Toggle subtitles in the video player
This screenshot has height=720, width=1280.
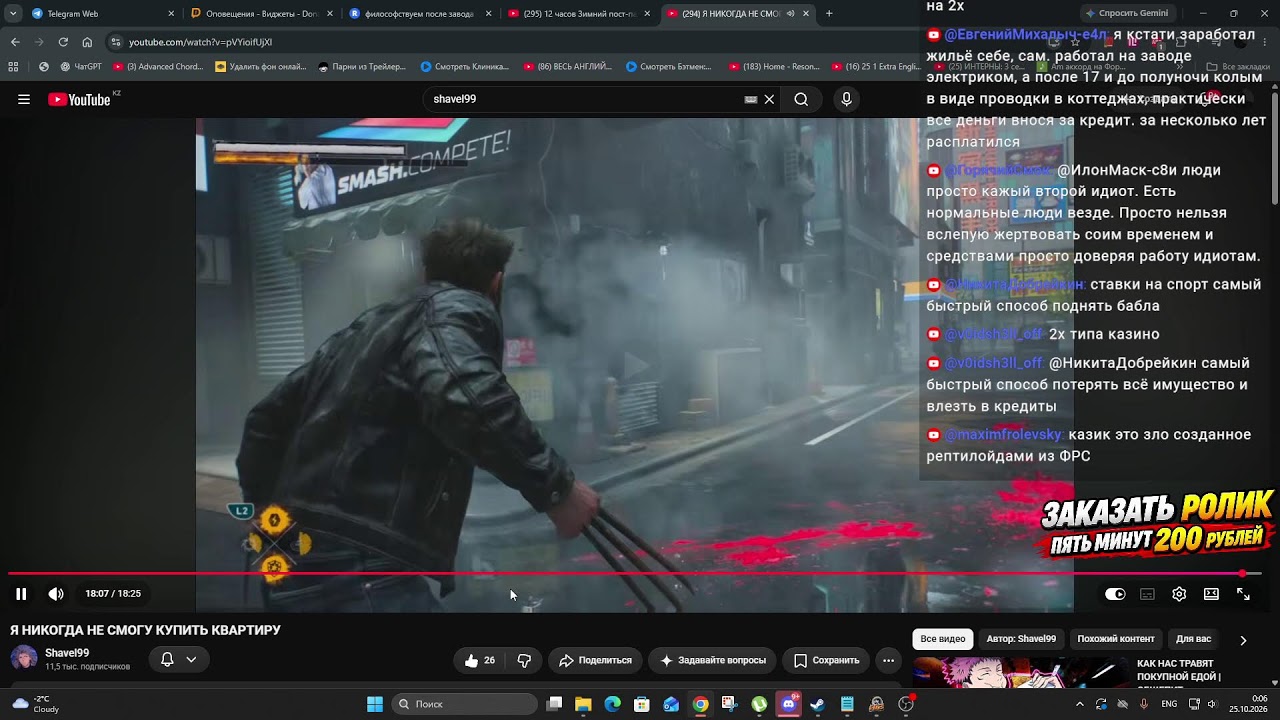(x=1147, y=594)
